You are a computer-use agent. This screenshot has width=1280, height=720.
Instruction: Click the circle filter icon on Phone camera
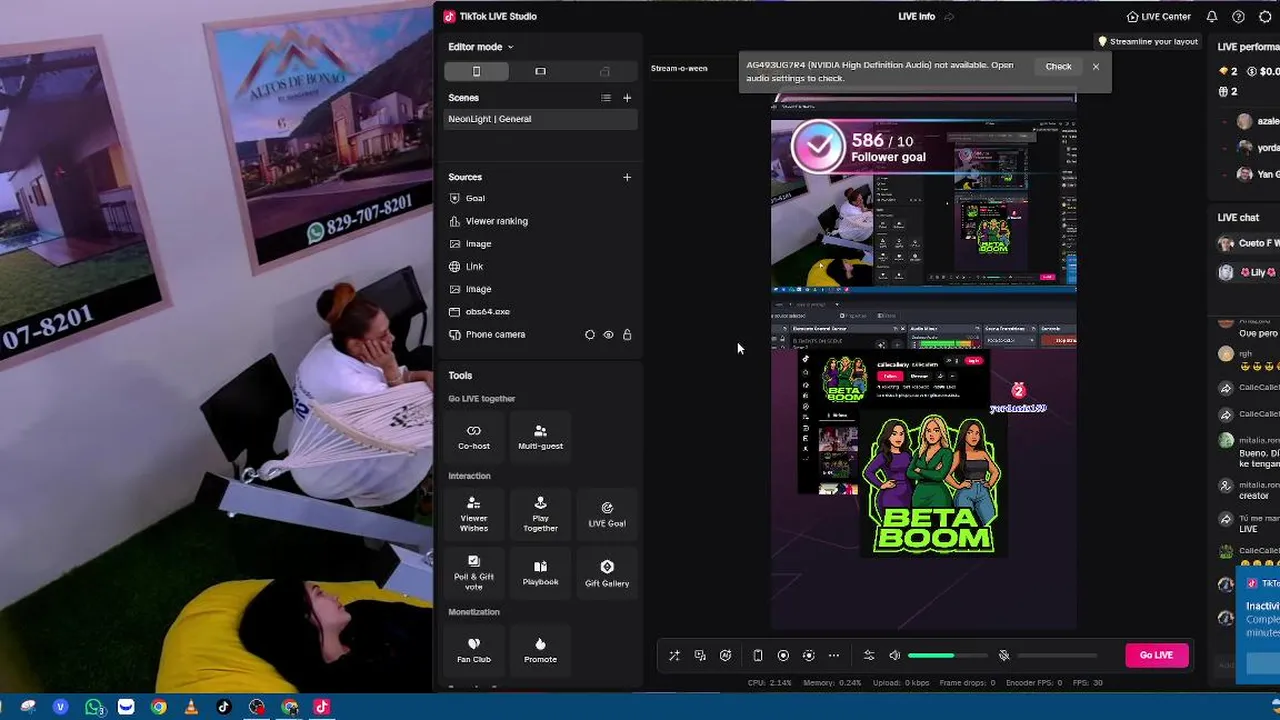590,335
